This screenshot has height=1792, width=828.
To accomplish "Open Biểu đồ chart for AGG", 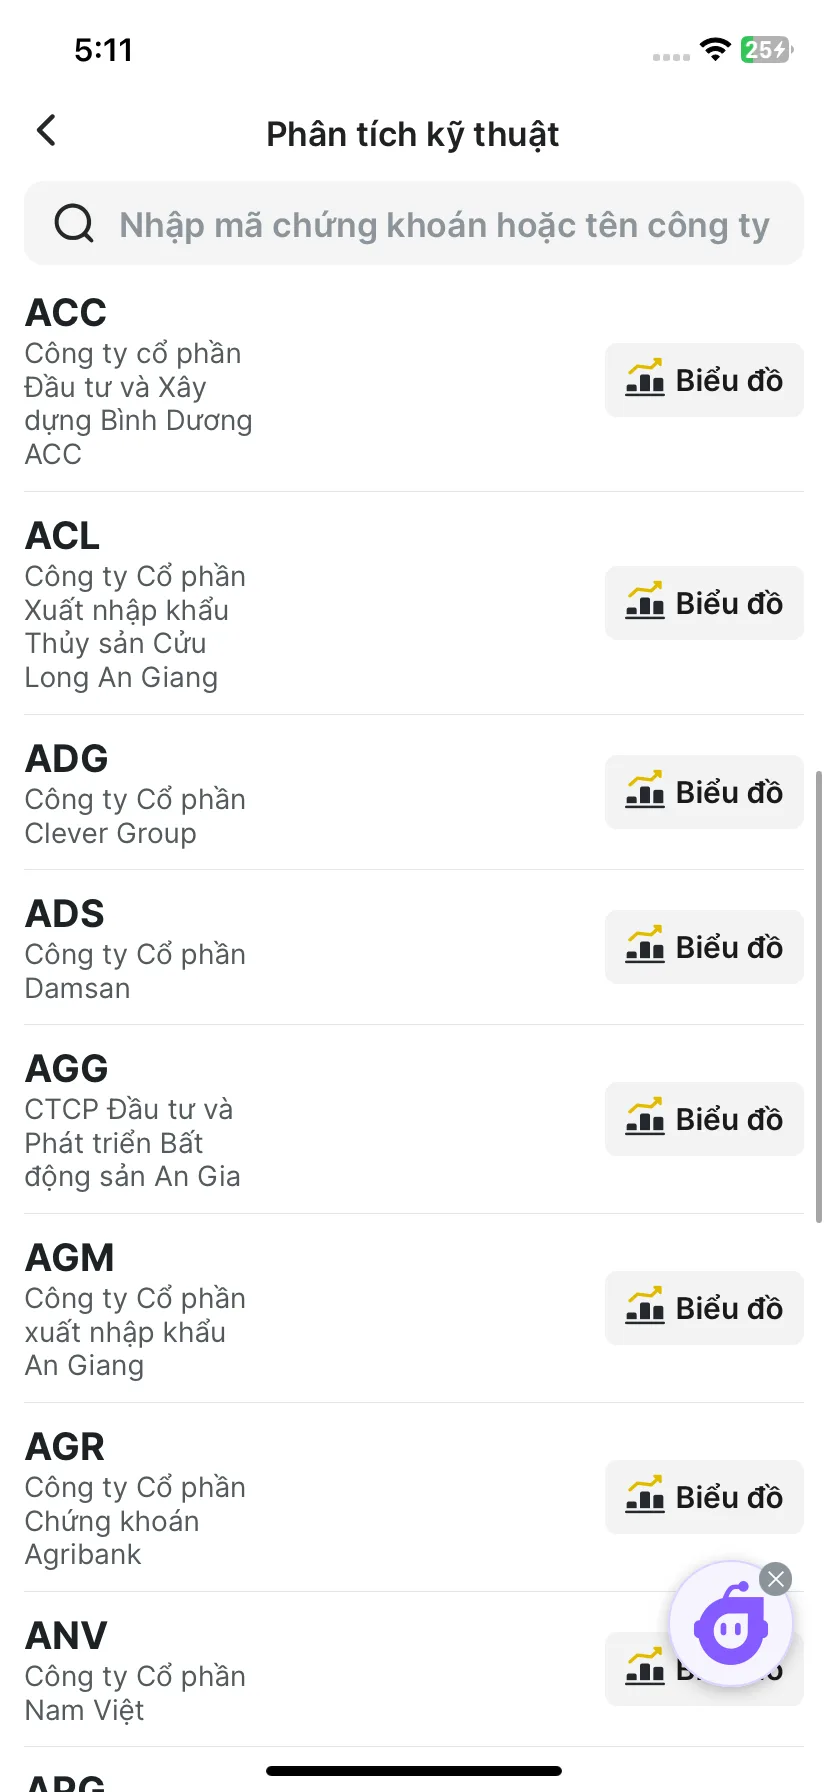I will click(704, 1119).
